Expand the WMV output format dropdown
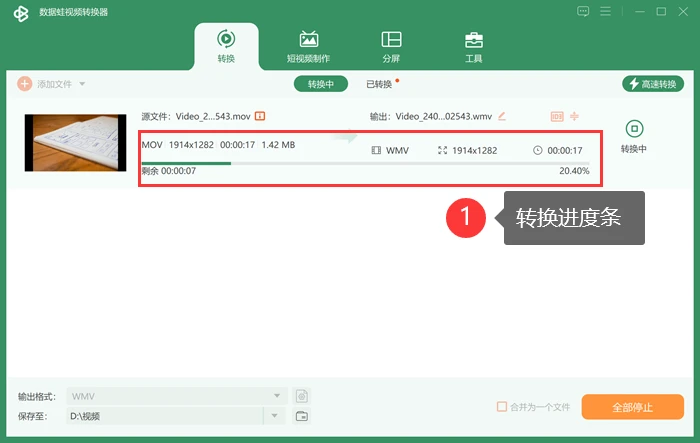Screen dimensions: 700x443 coord(277,396)
